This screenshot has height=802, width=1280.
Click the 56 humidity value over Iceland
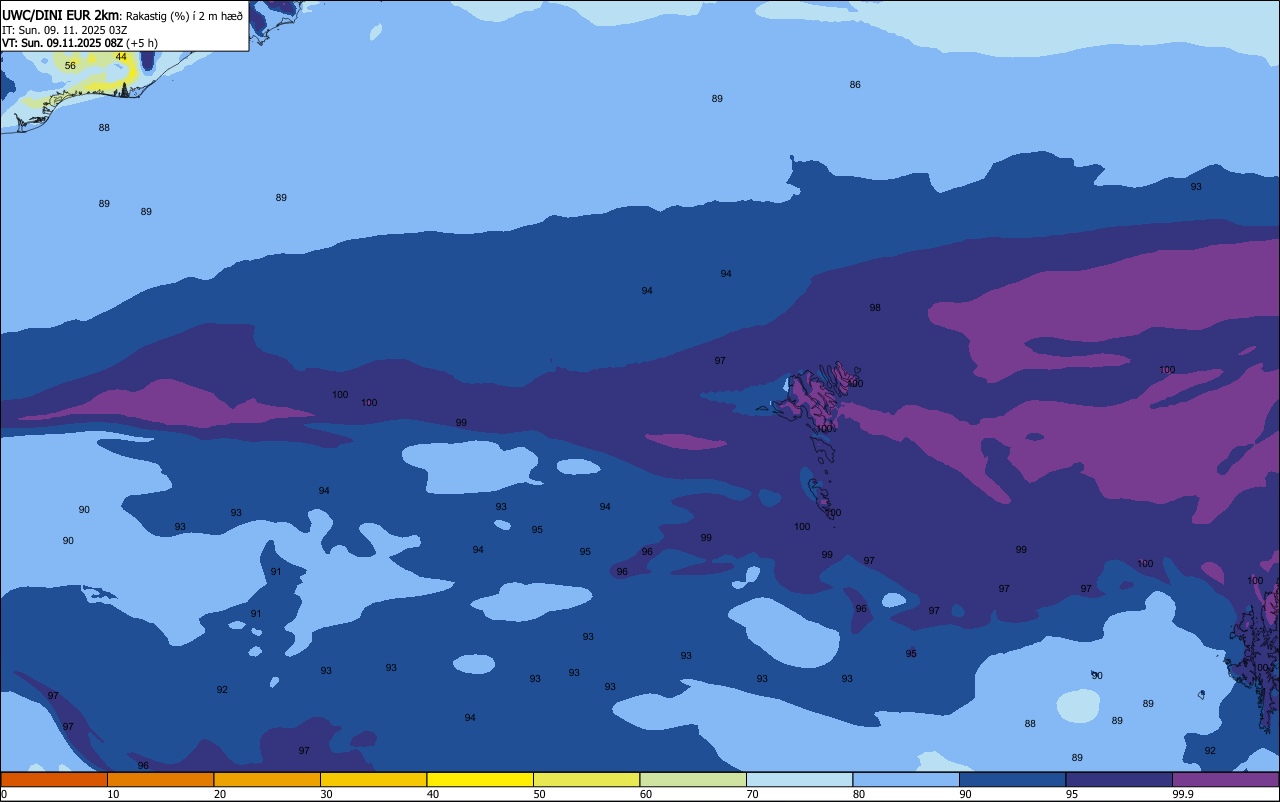[70, 66]
